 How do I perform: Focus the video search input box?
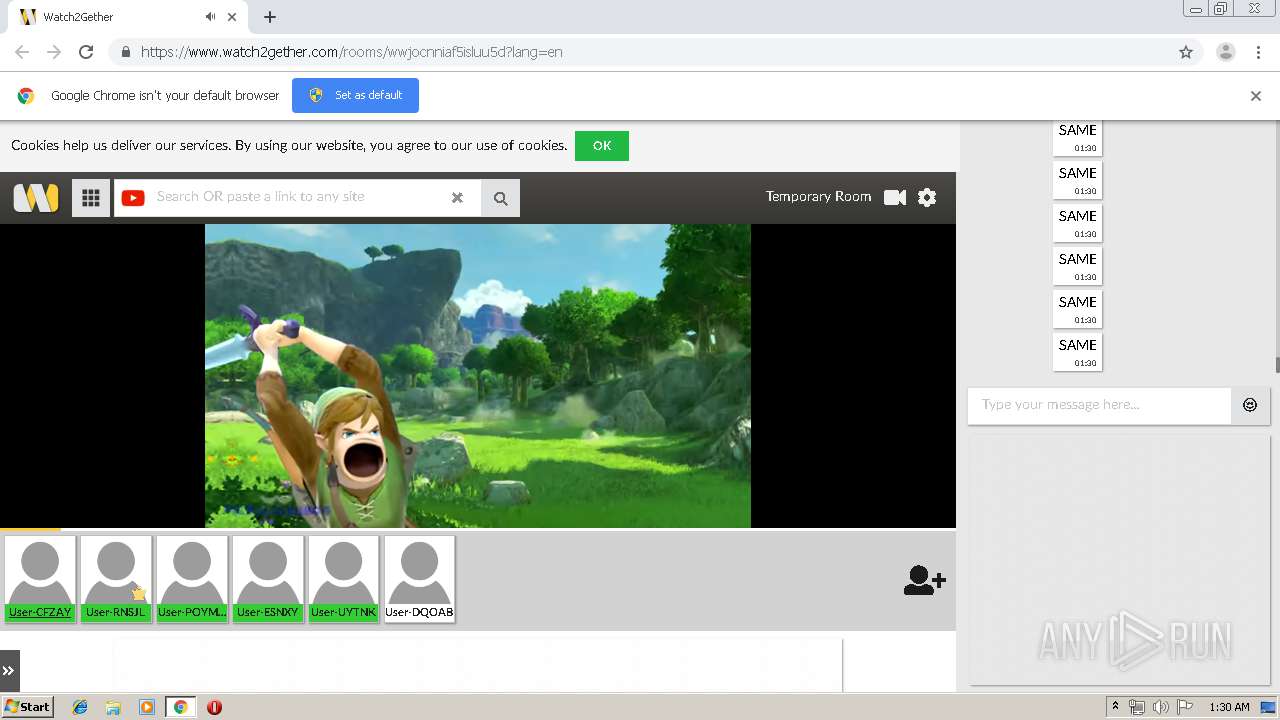point(299,197)
